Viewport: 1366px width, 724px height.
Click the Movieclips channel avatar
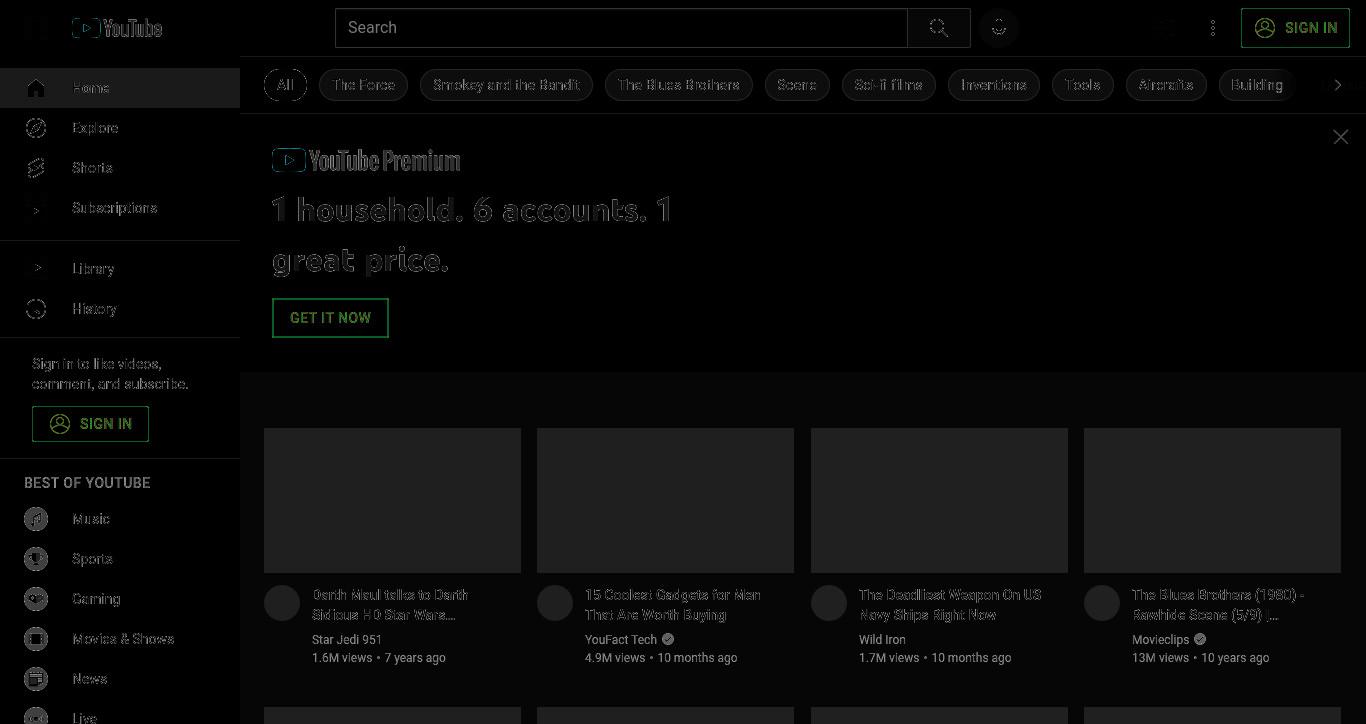[1102, 603]
